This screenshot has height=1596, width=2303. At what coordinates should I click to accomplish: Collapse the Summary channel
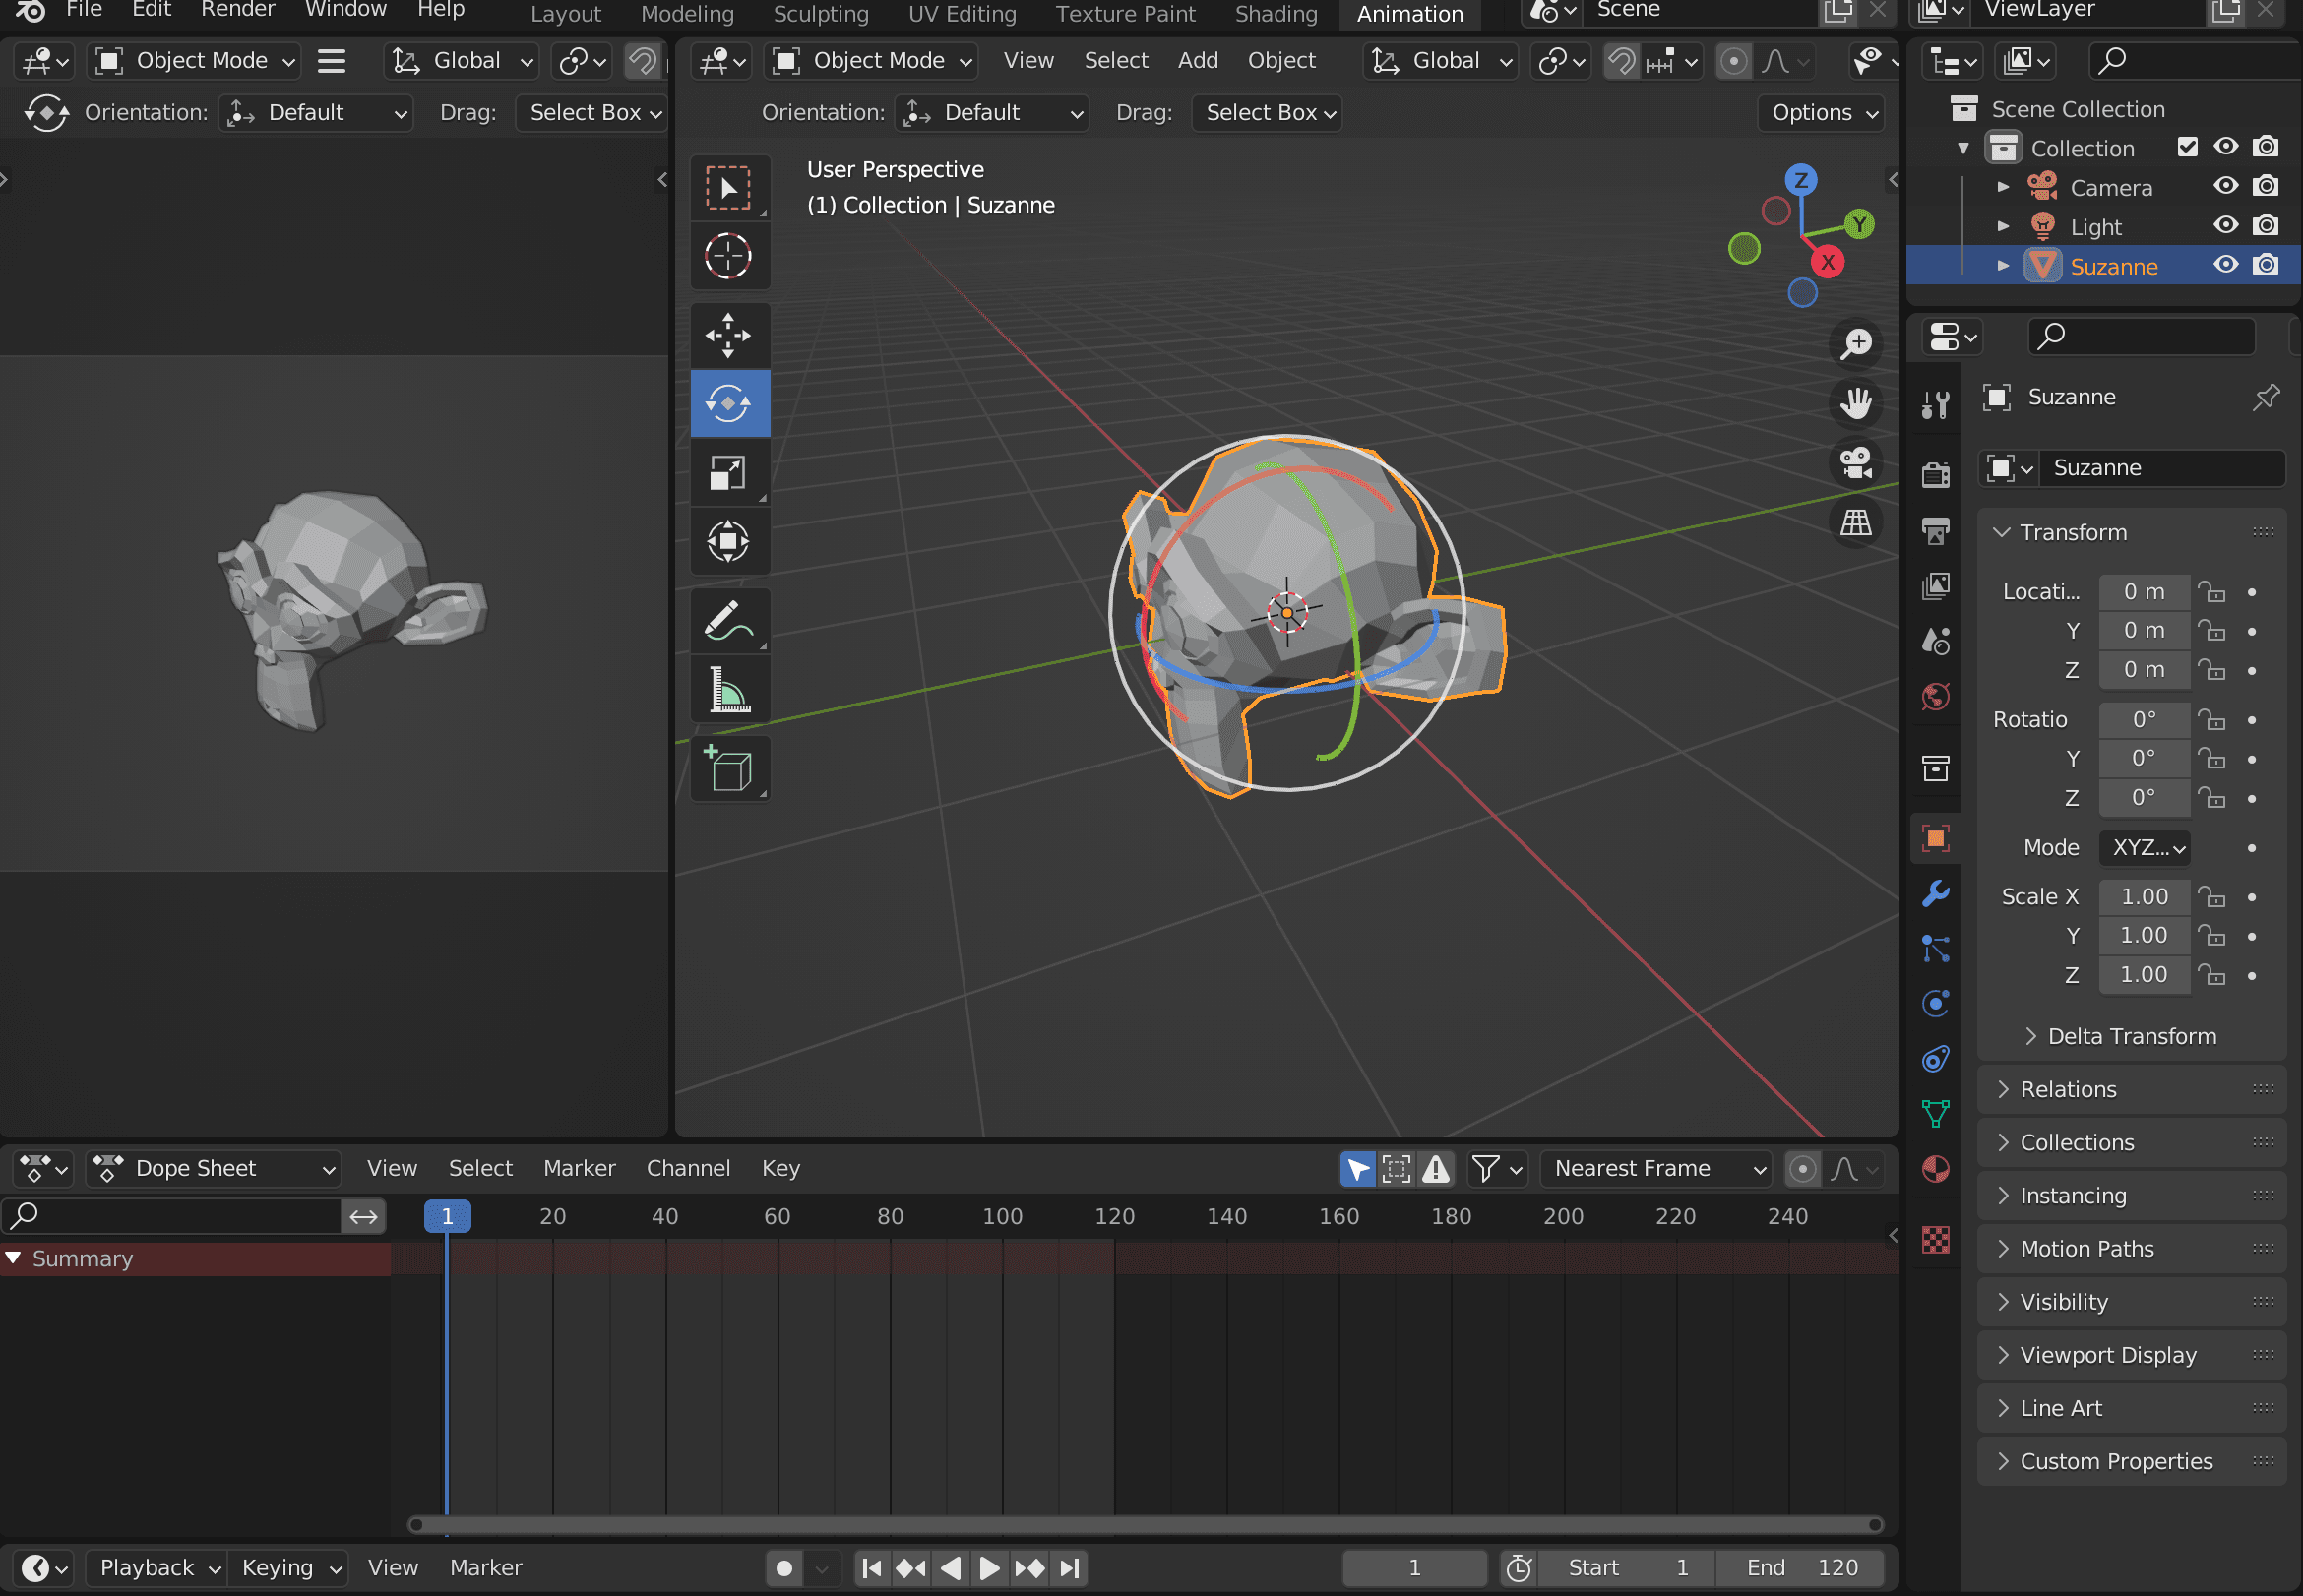pos(14,1258)
